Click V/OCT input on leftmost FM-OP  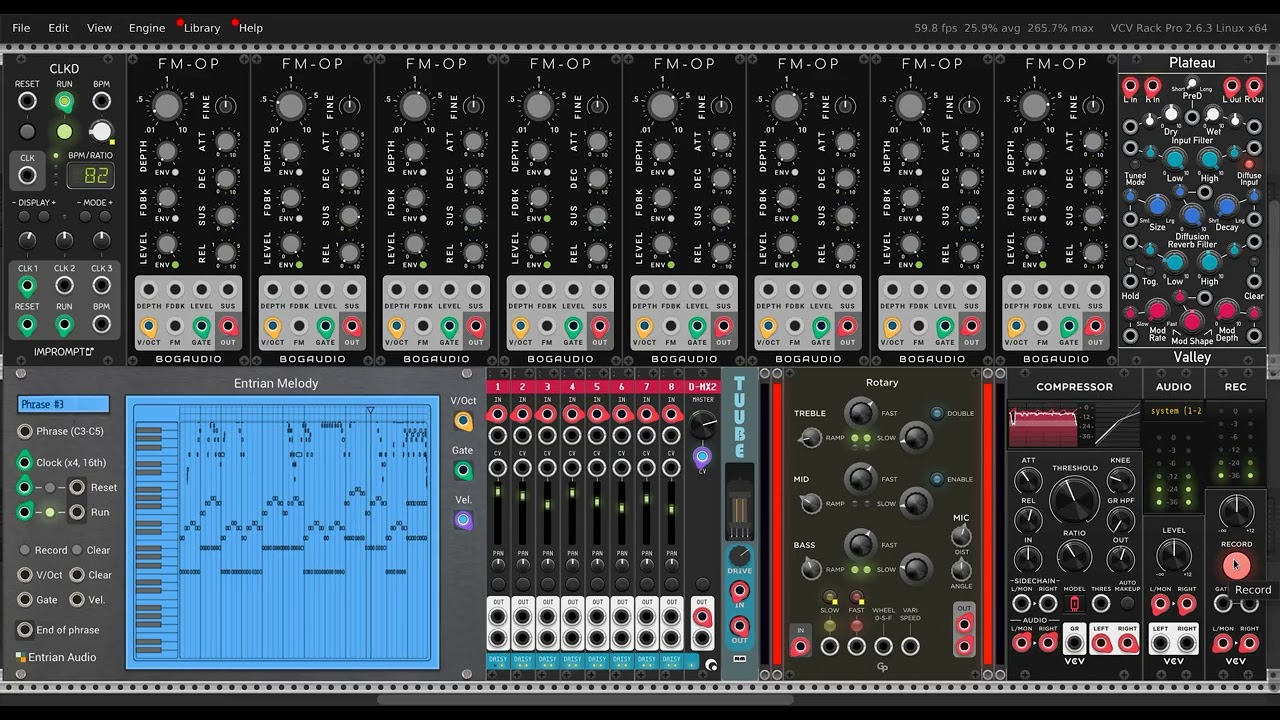(x=148, y=326)
